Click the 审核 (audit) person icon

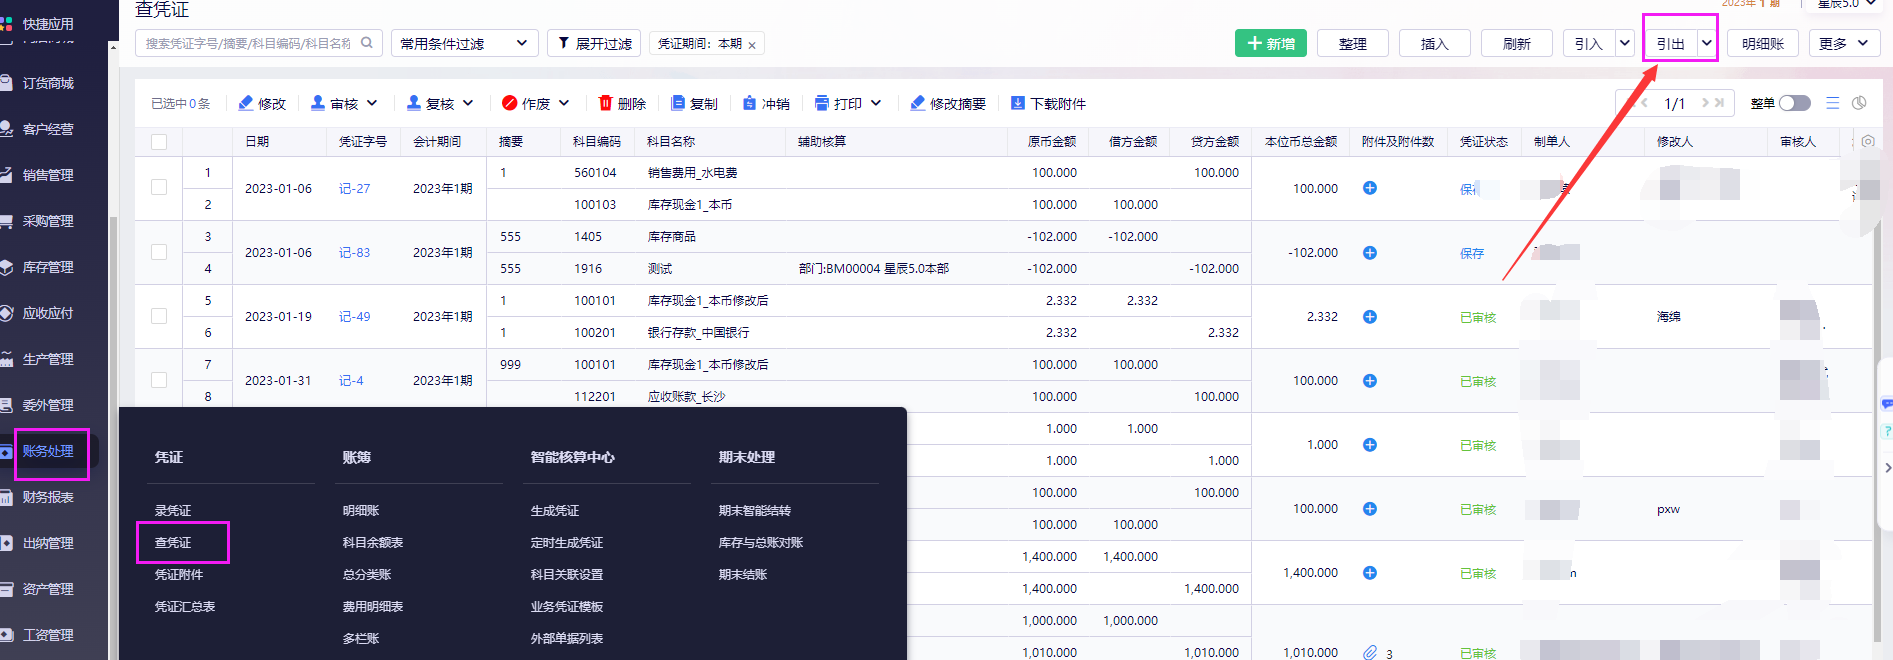318,103
